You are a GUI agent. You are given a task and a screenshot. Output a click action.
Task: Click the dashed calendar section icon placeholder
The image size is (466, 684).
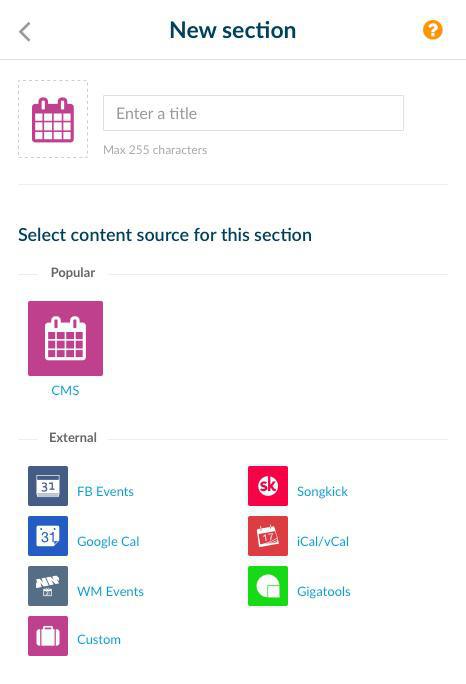coord(53,119)
